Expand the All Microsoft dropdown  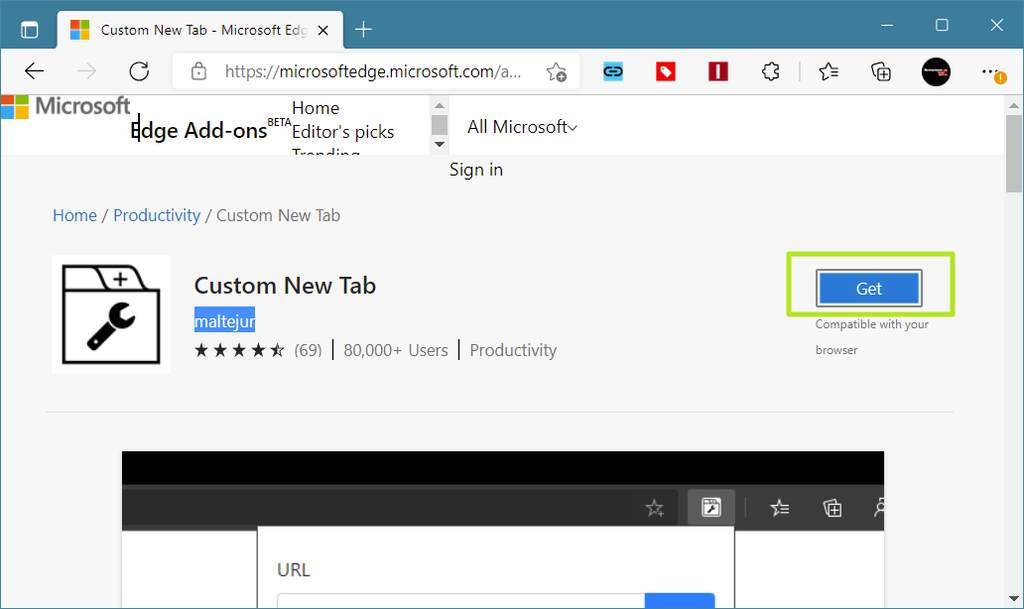(521, 127)
